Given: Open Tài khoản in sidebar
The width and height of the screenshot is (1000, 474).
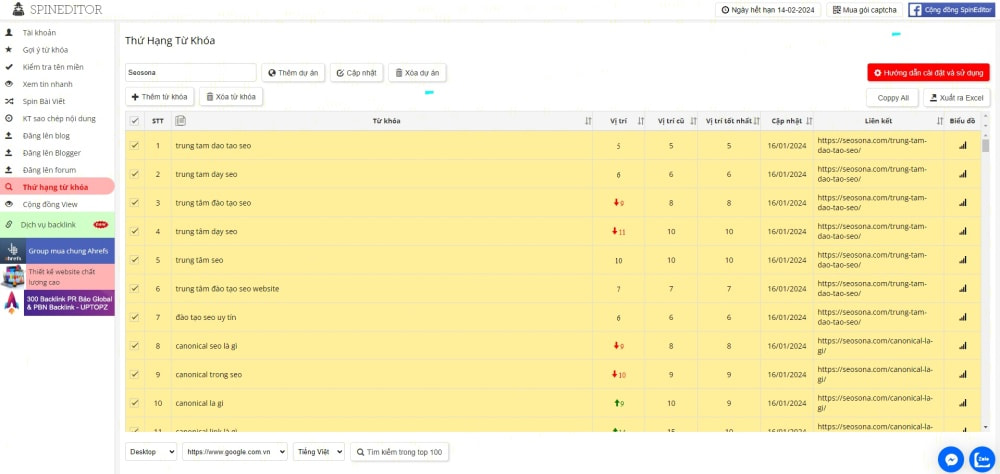Looking at the screenshot, I should pos(39,33).
